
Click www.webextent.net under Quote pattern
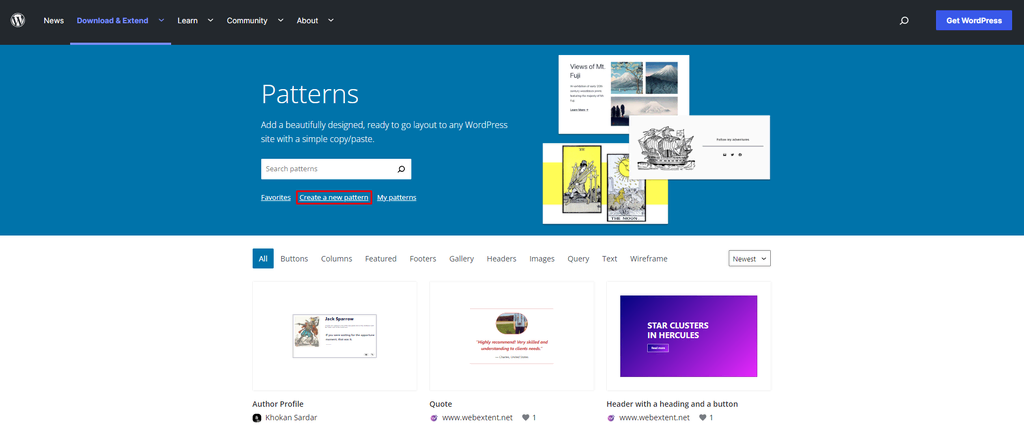[x=477, y=417]
